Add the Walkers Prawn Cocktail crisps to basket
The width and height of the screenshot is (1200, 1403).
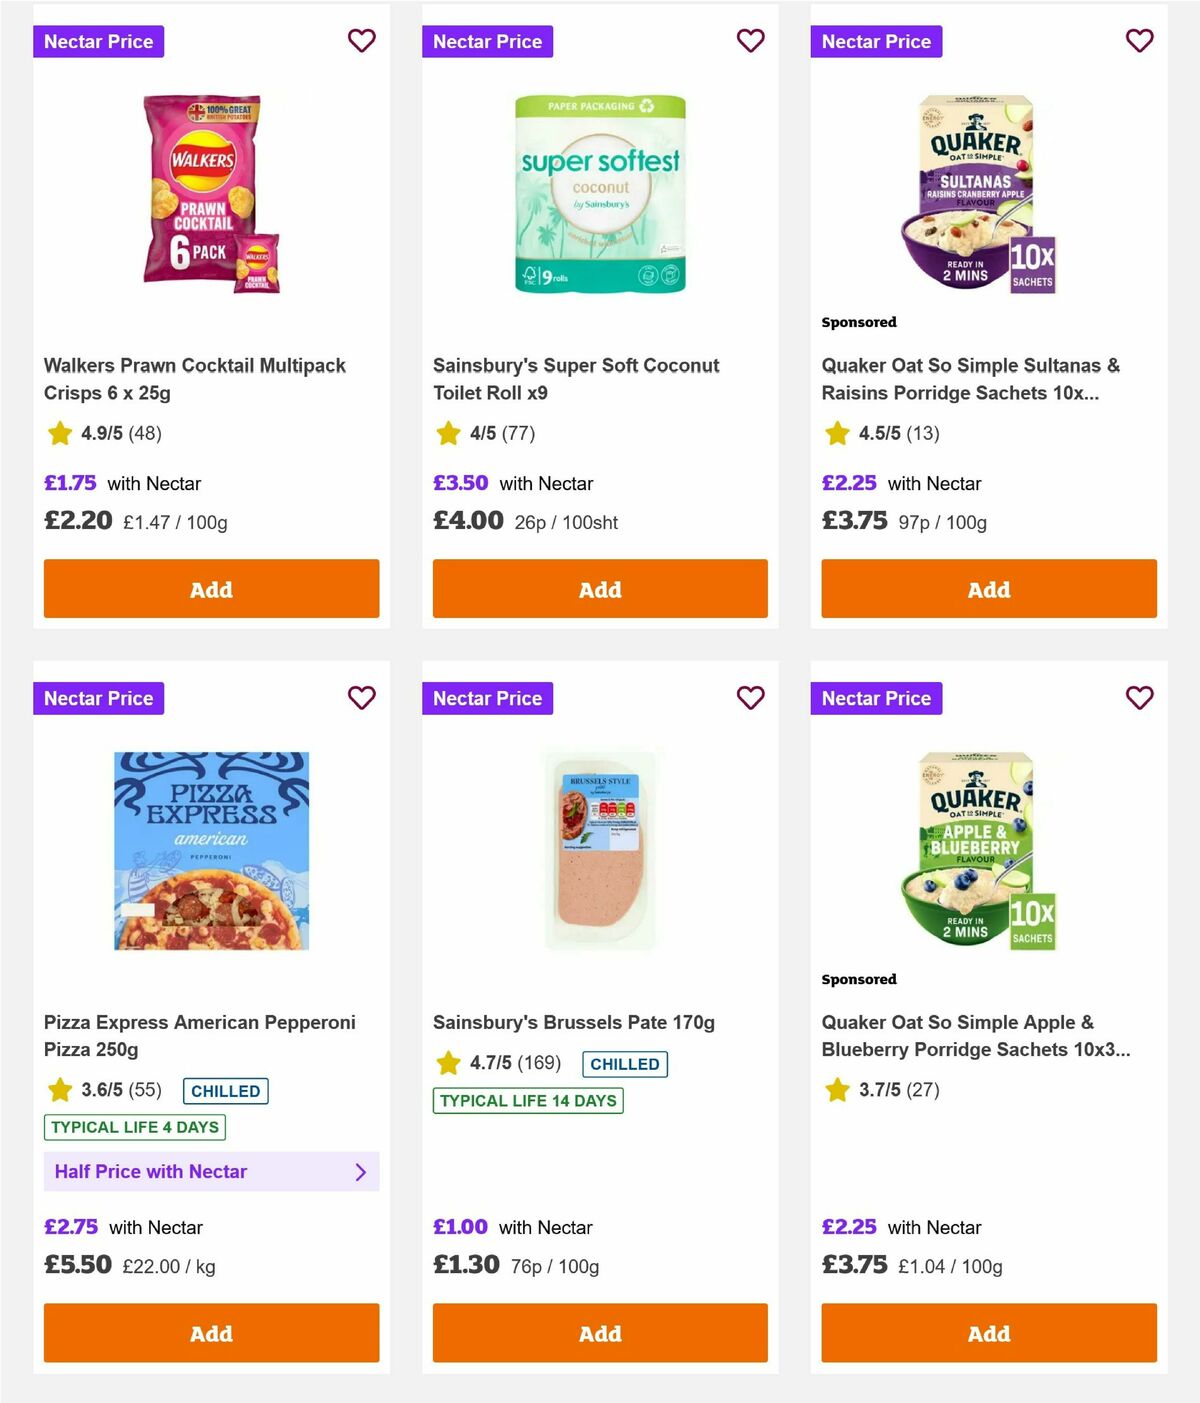211,589
